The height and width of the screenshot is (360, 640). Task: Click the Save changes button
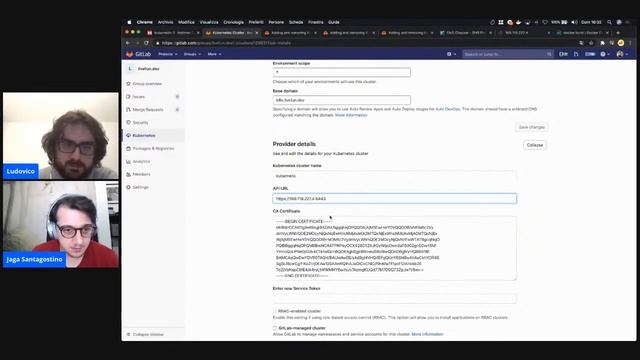(x=531, y=127)
